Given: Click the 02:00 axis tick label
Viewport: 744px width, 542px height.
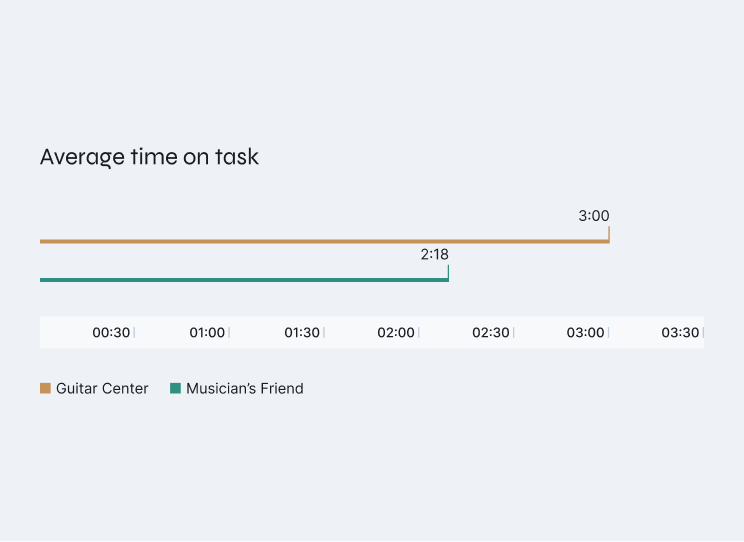Looking at the screenshot, I should pos(396,333).
